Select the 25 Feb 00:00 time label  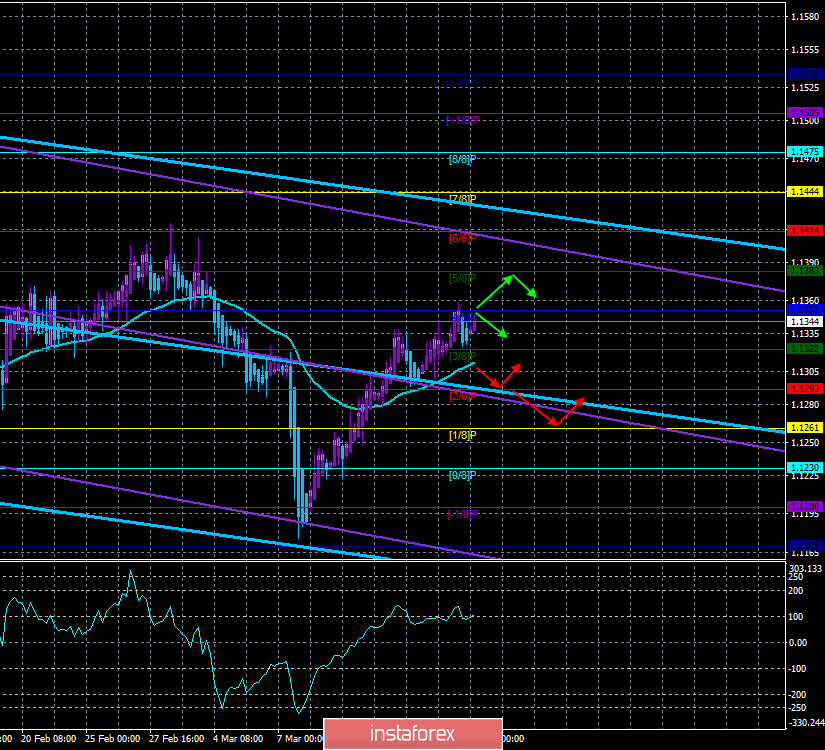[x=113, y=738]
